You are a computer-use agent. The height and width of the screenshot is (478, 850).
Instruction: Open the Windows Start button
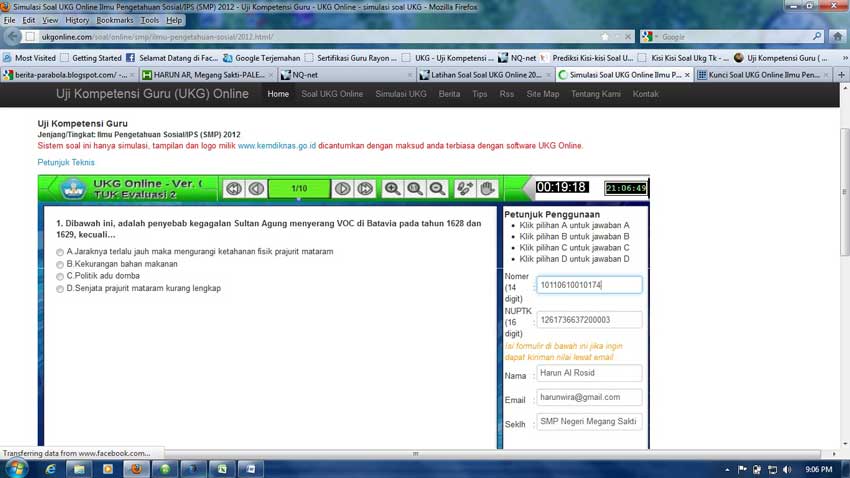(16, 469)
